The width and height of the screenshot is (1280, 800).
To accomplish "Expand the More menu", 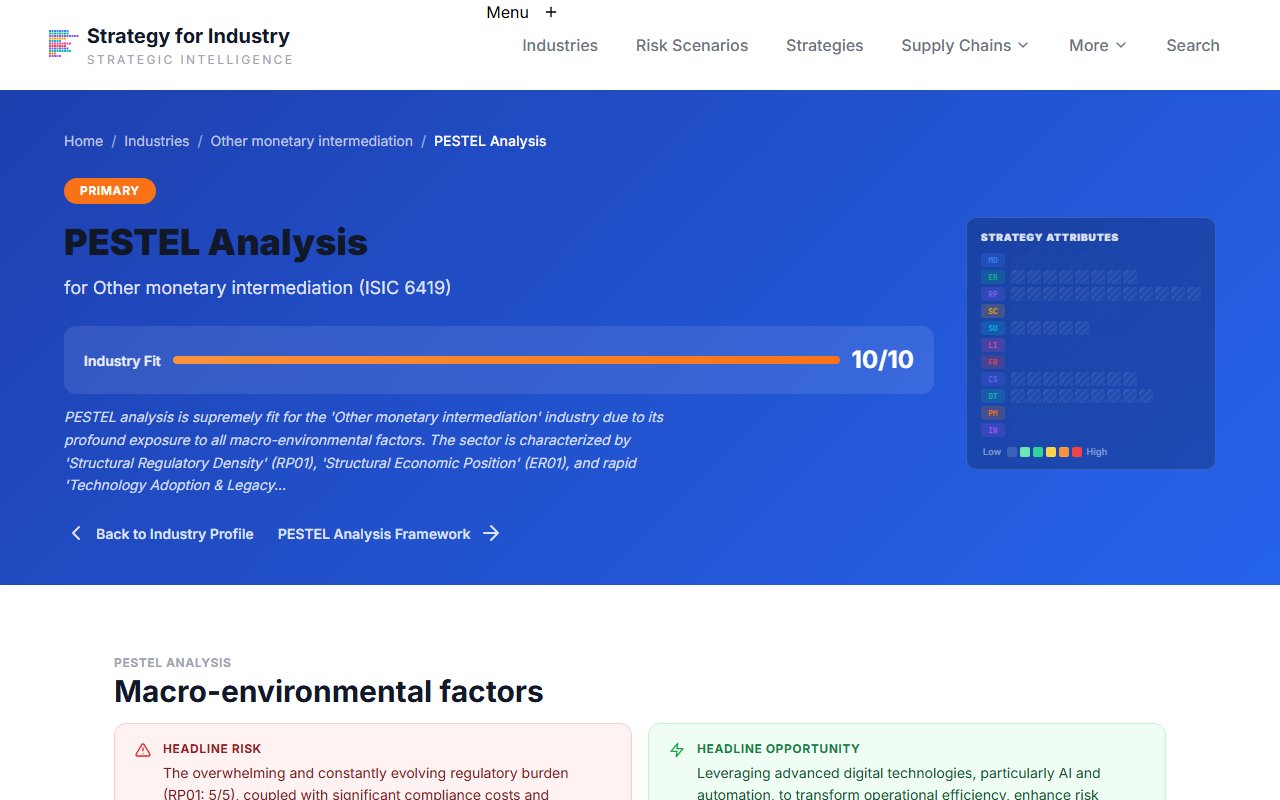I will [x=1096, y=45].
